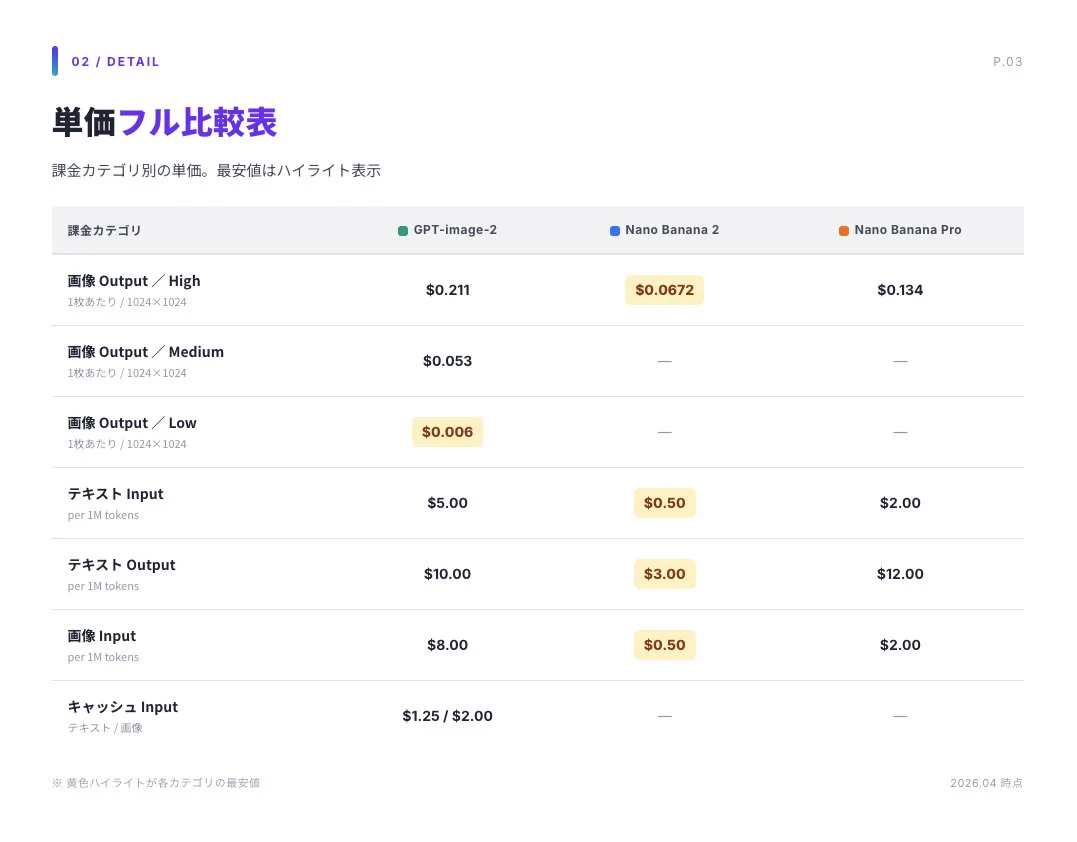Click the orange square beside Nano Banana Pro
The image size is (1077, 842).
pyautogui.click(x=843, y=231)
